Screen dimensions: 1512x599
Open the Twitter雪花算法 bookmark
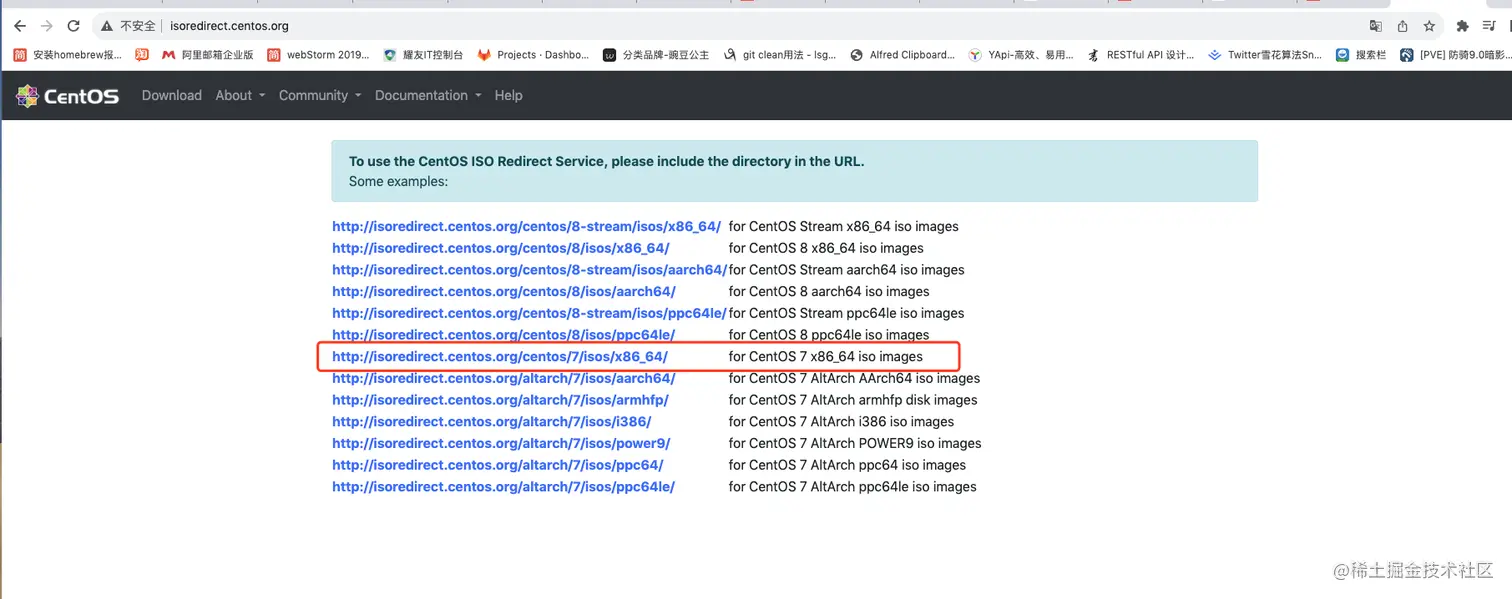click(x=1265, y=55)
